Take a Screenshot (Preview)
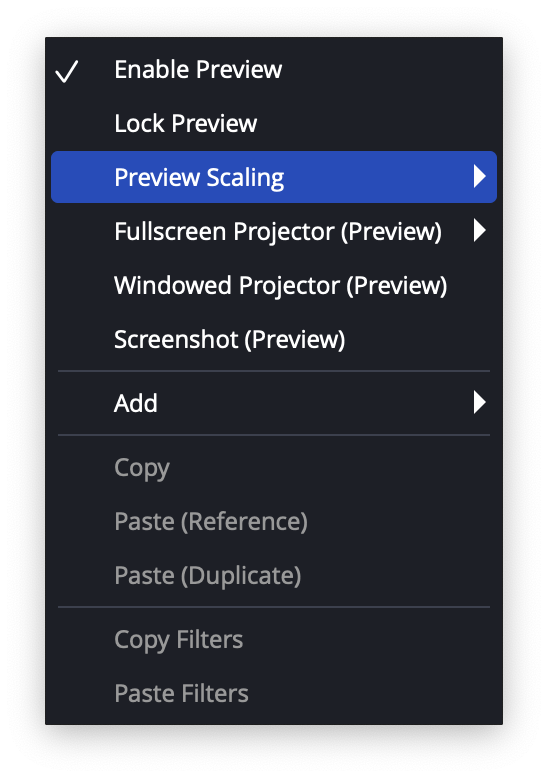This screenshot has height=778, width=548. pos(274,339)
